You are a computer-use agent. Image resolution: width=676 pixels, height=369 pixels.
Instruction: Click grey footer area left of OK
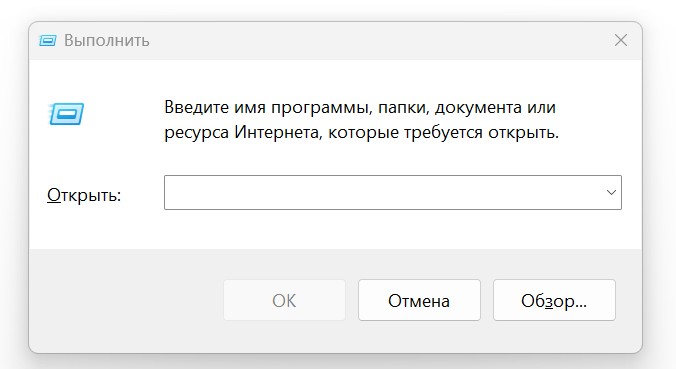125,300
